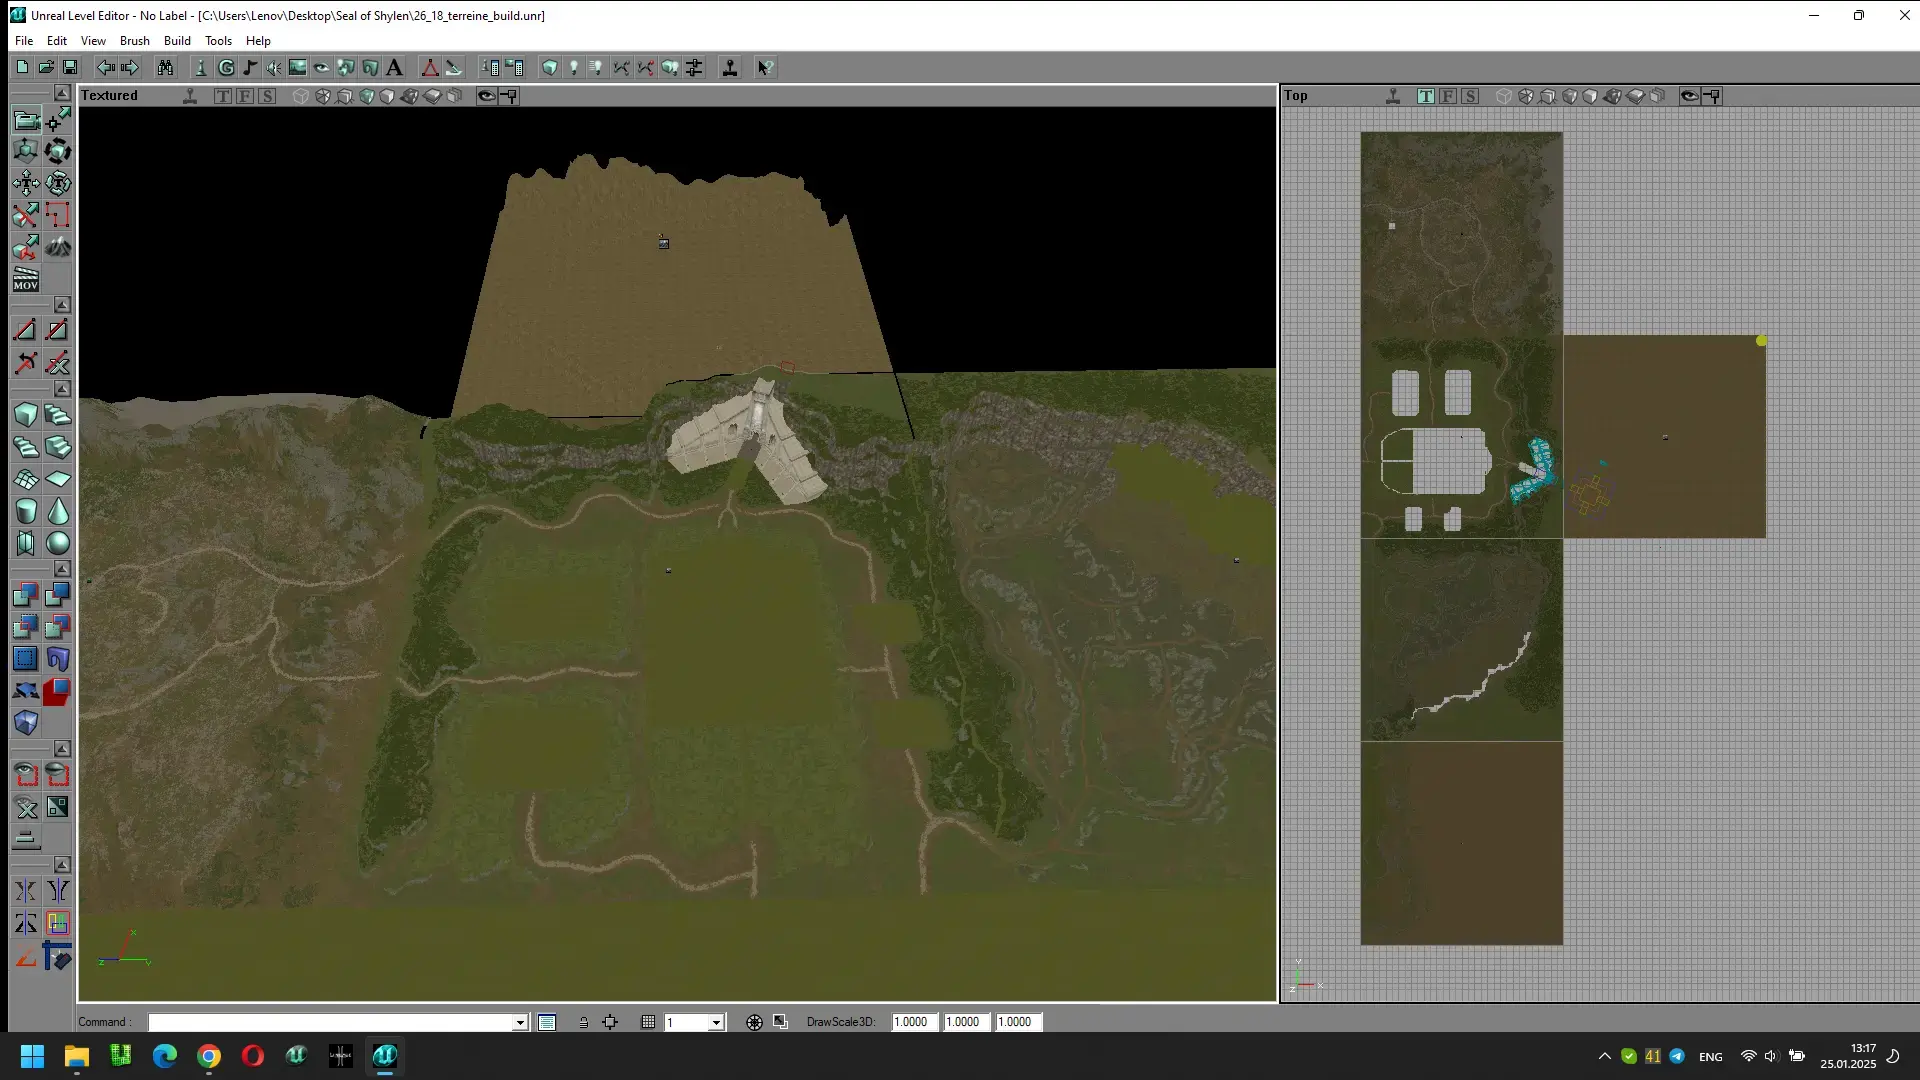Undo the last action with left arrow
The height and width of the screenshot is (1080, 1920).
pos(105,67)
